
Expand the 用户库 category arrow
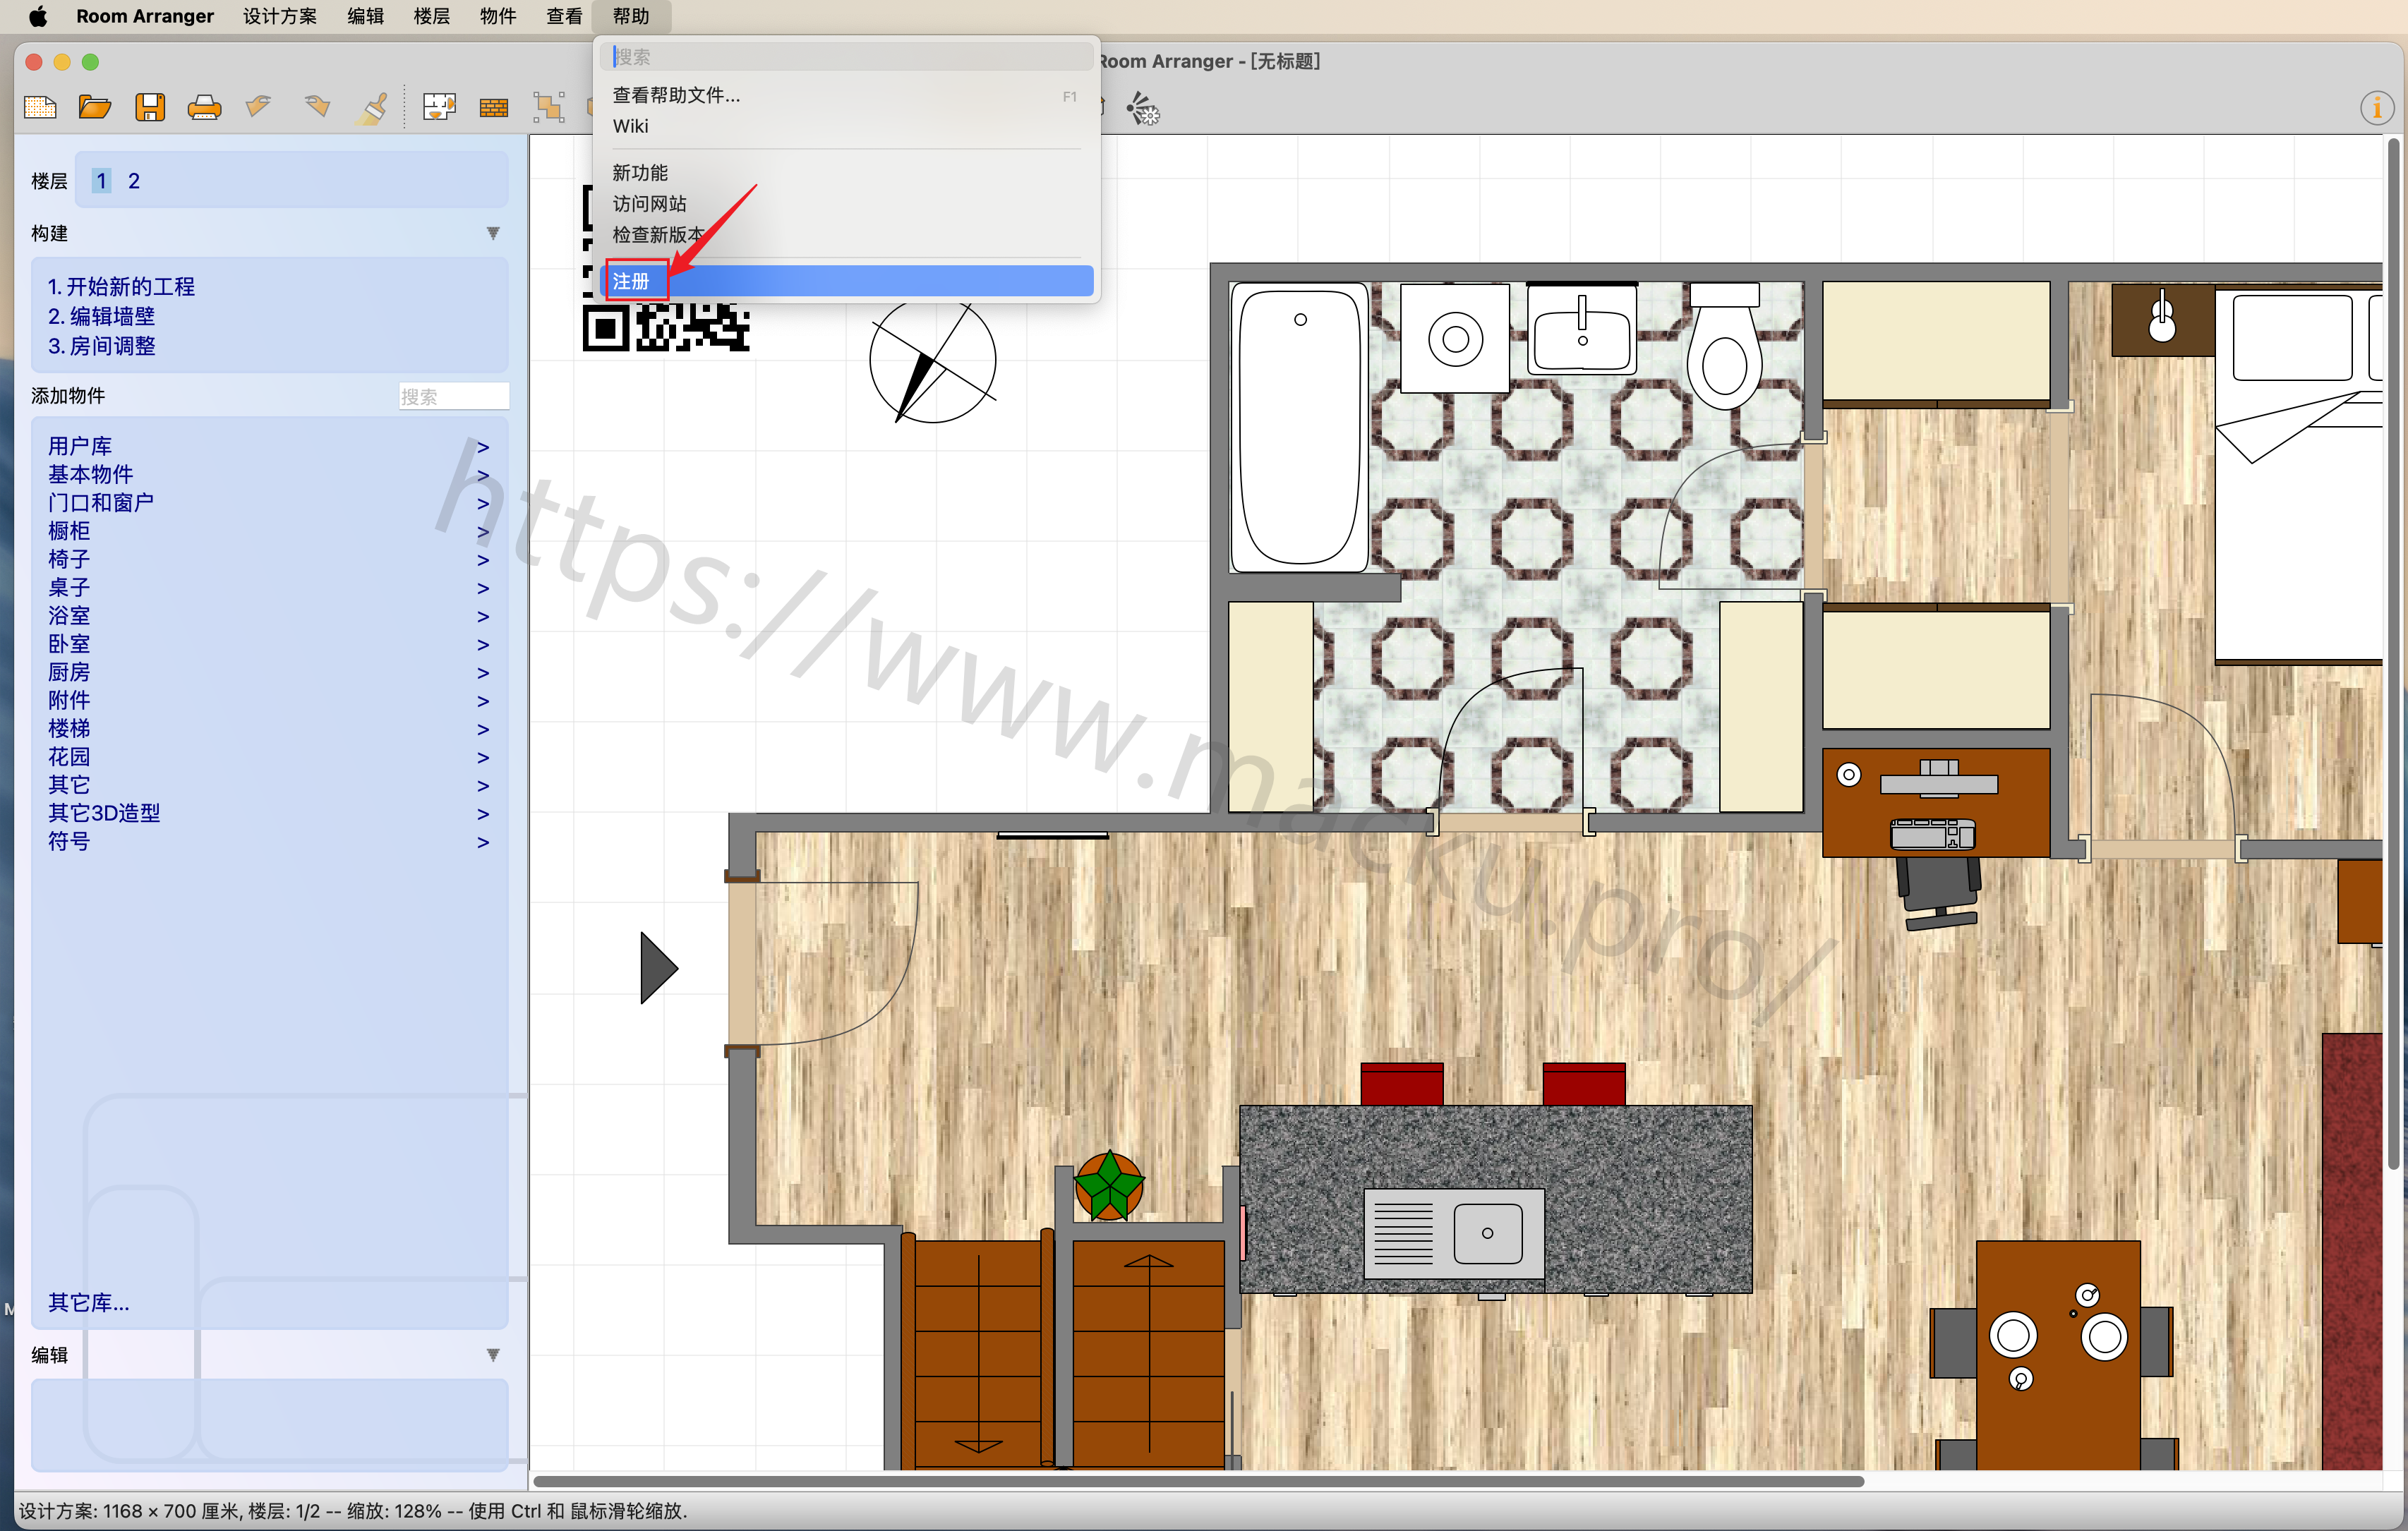(x=483, y=447)
